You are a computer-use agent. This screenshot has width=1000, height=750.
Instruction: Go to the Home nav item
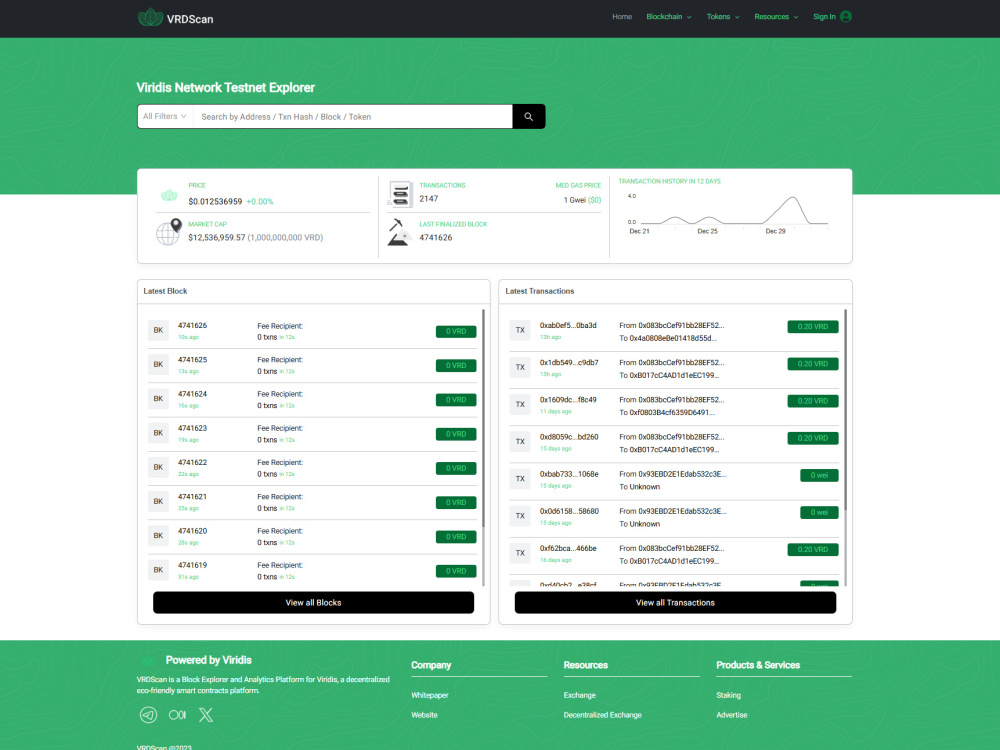click(622, 17)
